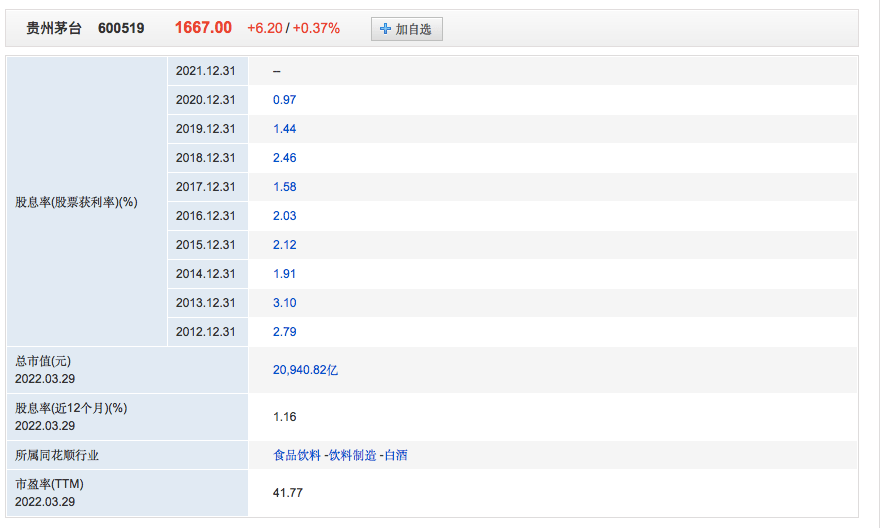Click the 股息率(股票获利率)(%) row header
The width and height of the screenshot is (889, 528).
pyautogui.click(x=76, y=202)
